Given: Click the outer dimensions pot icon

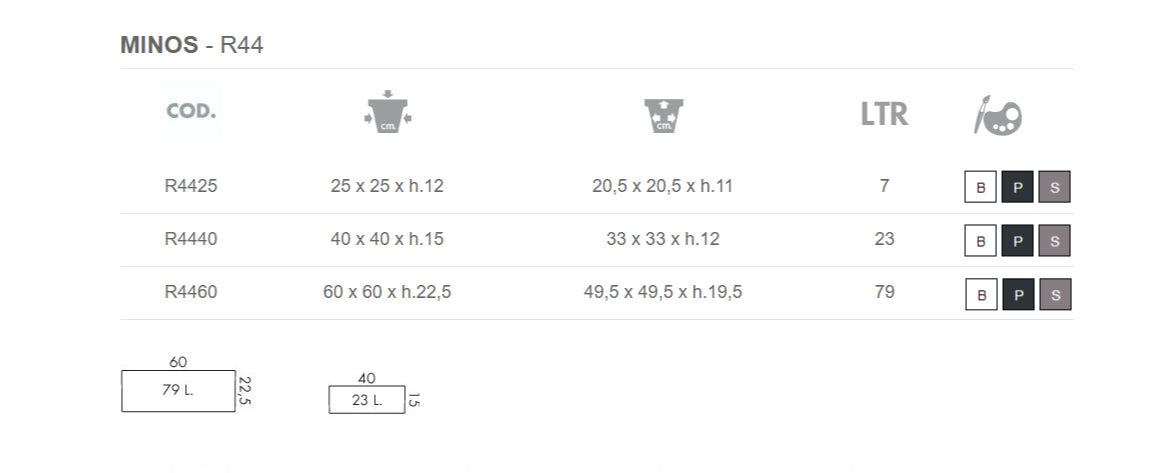Looking at the screenshot, I should tap(388, 112).
